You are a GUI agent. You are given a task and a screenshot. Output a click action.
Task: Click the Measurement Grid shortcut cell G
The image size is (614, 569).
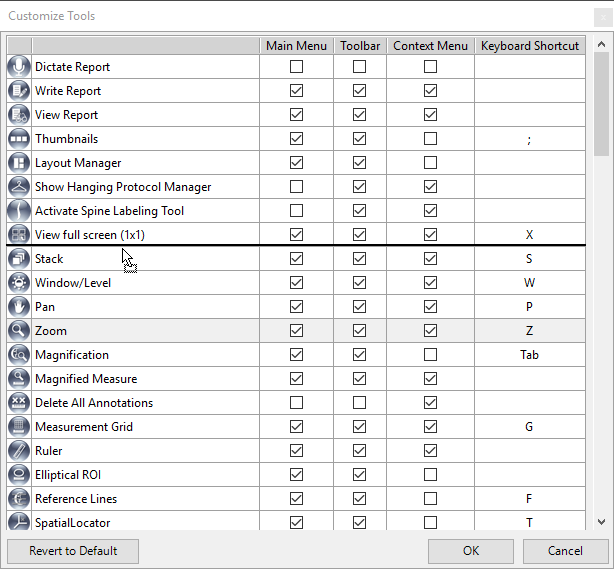530,427
